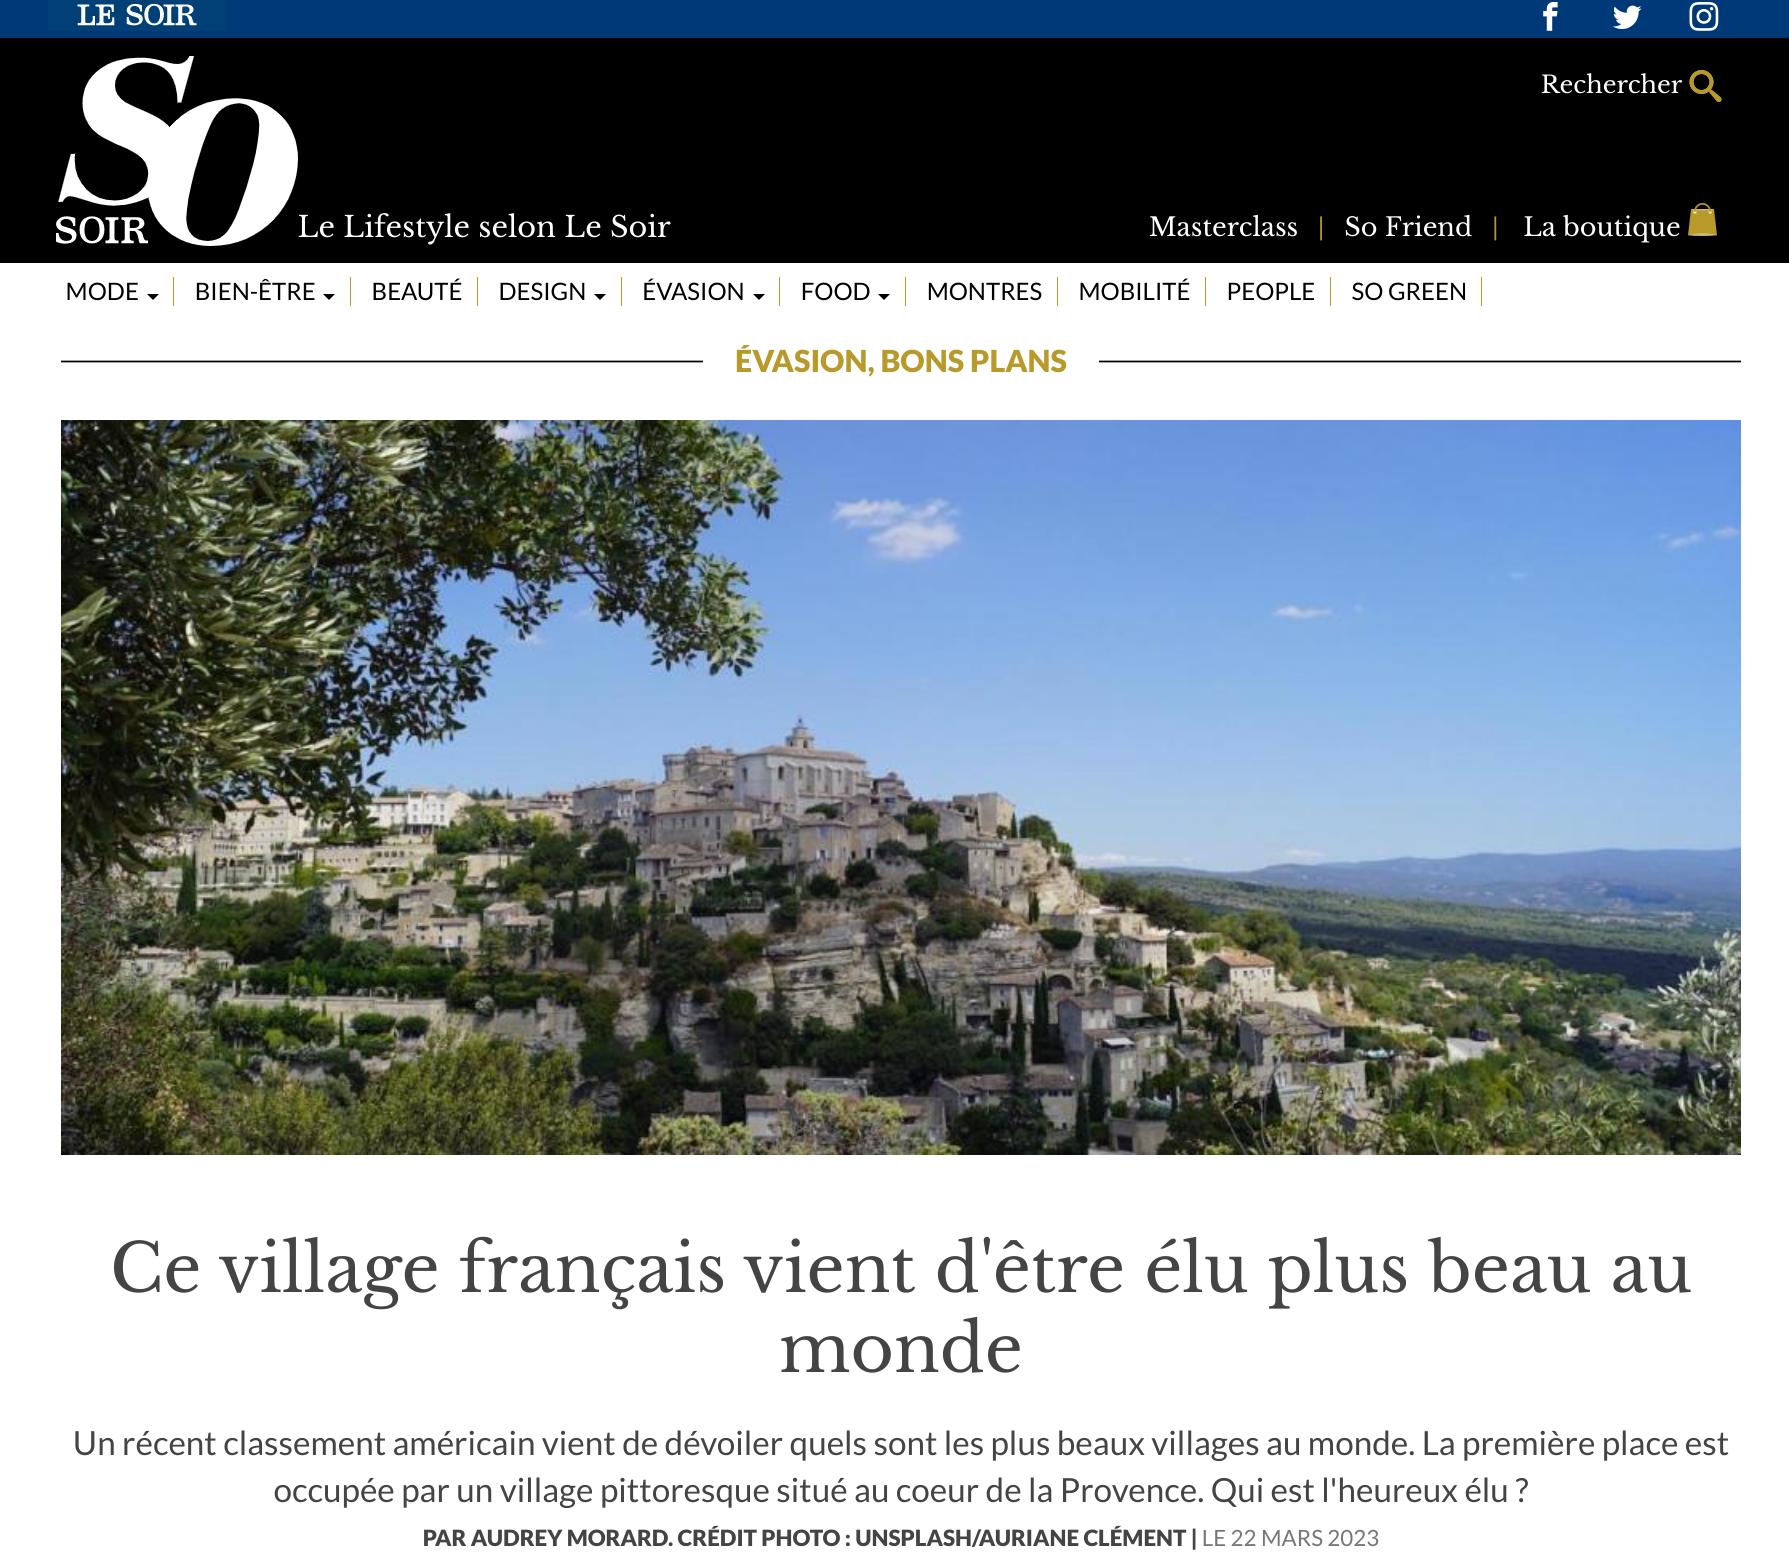This screenshot has height=1563, width=1789.
Task: Click the yellow shopping bag icon
Action: pyautogui.click(x=1702, y=220)
